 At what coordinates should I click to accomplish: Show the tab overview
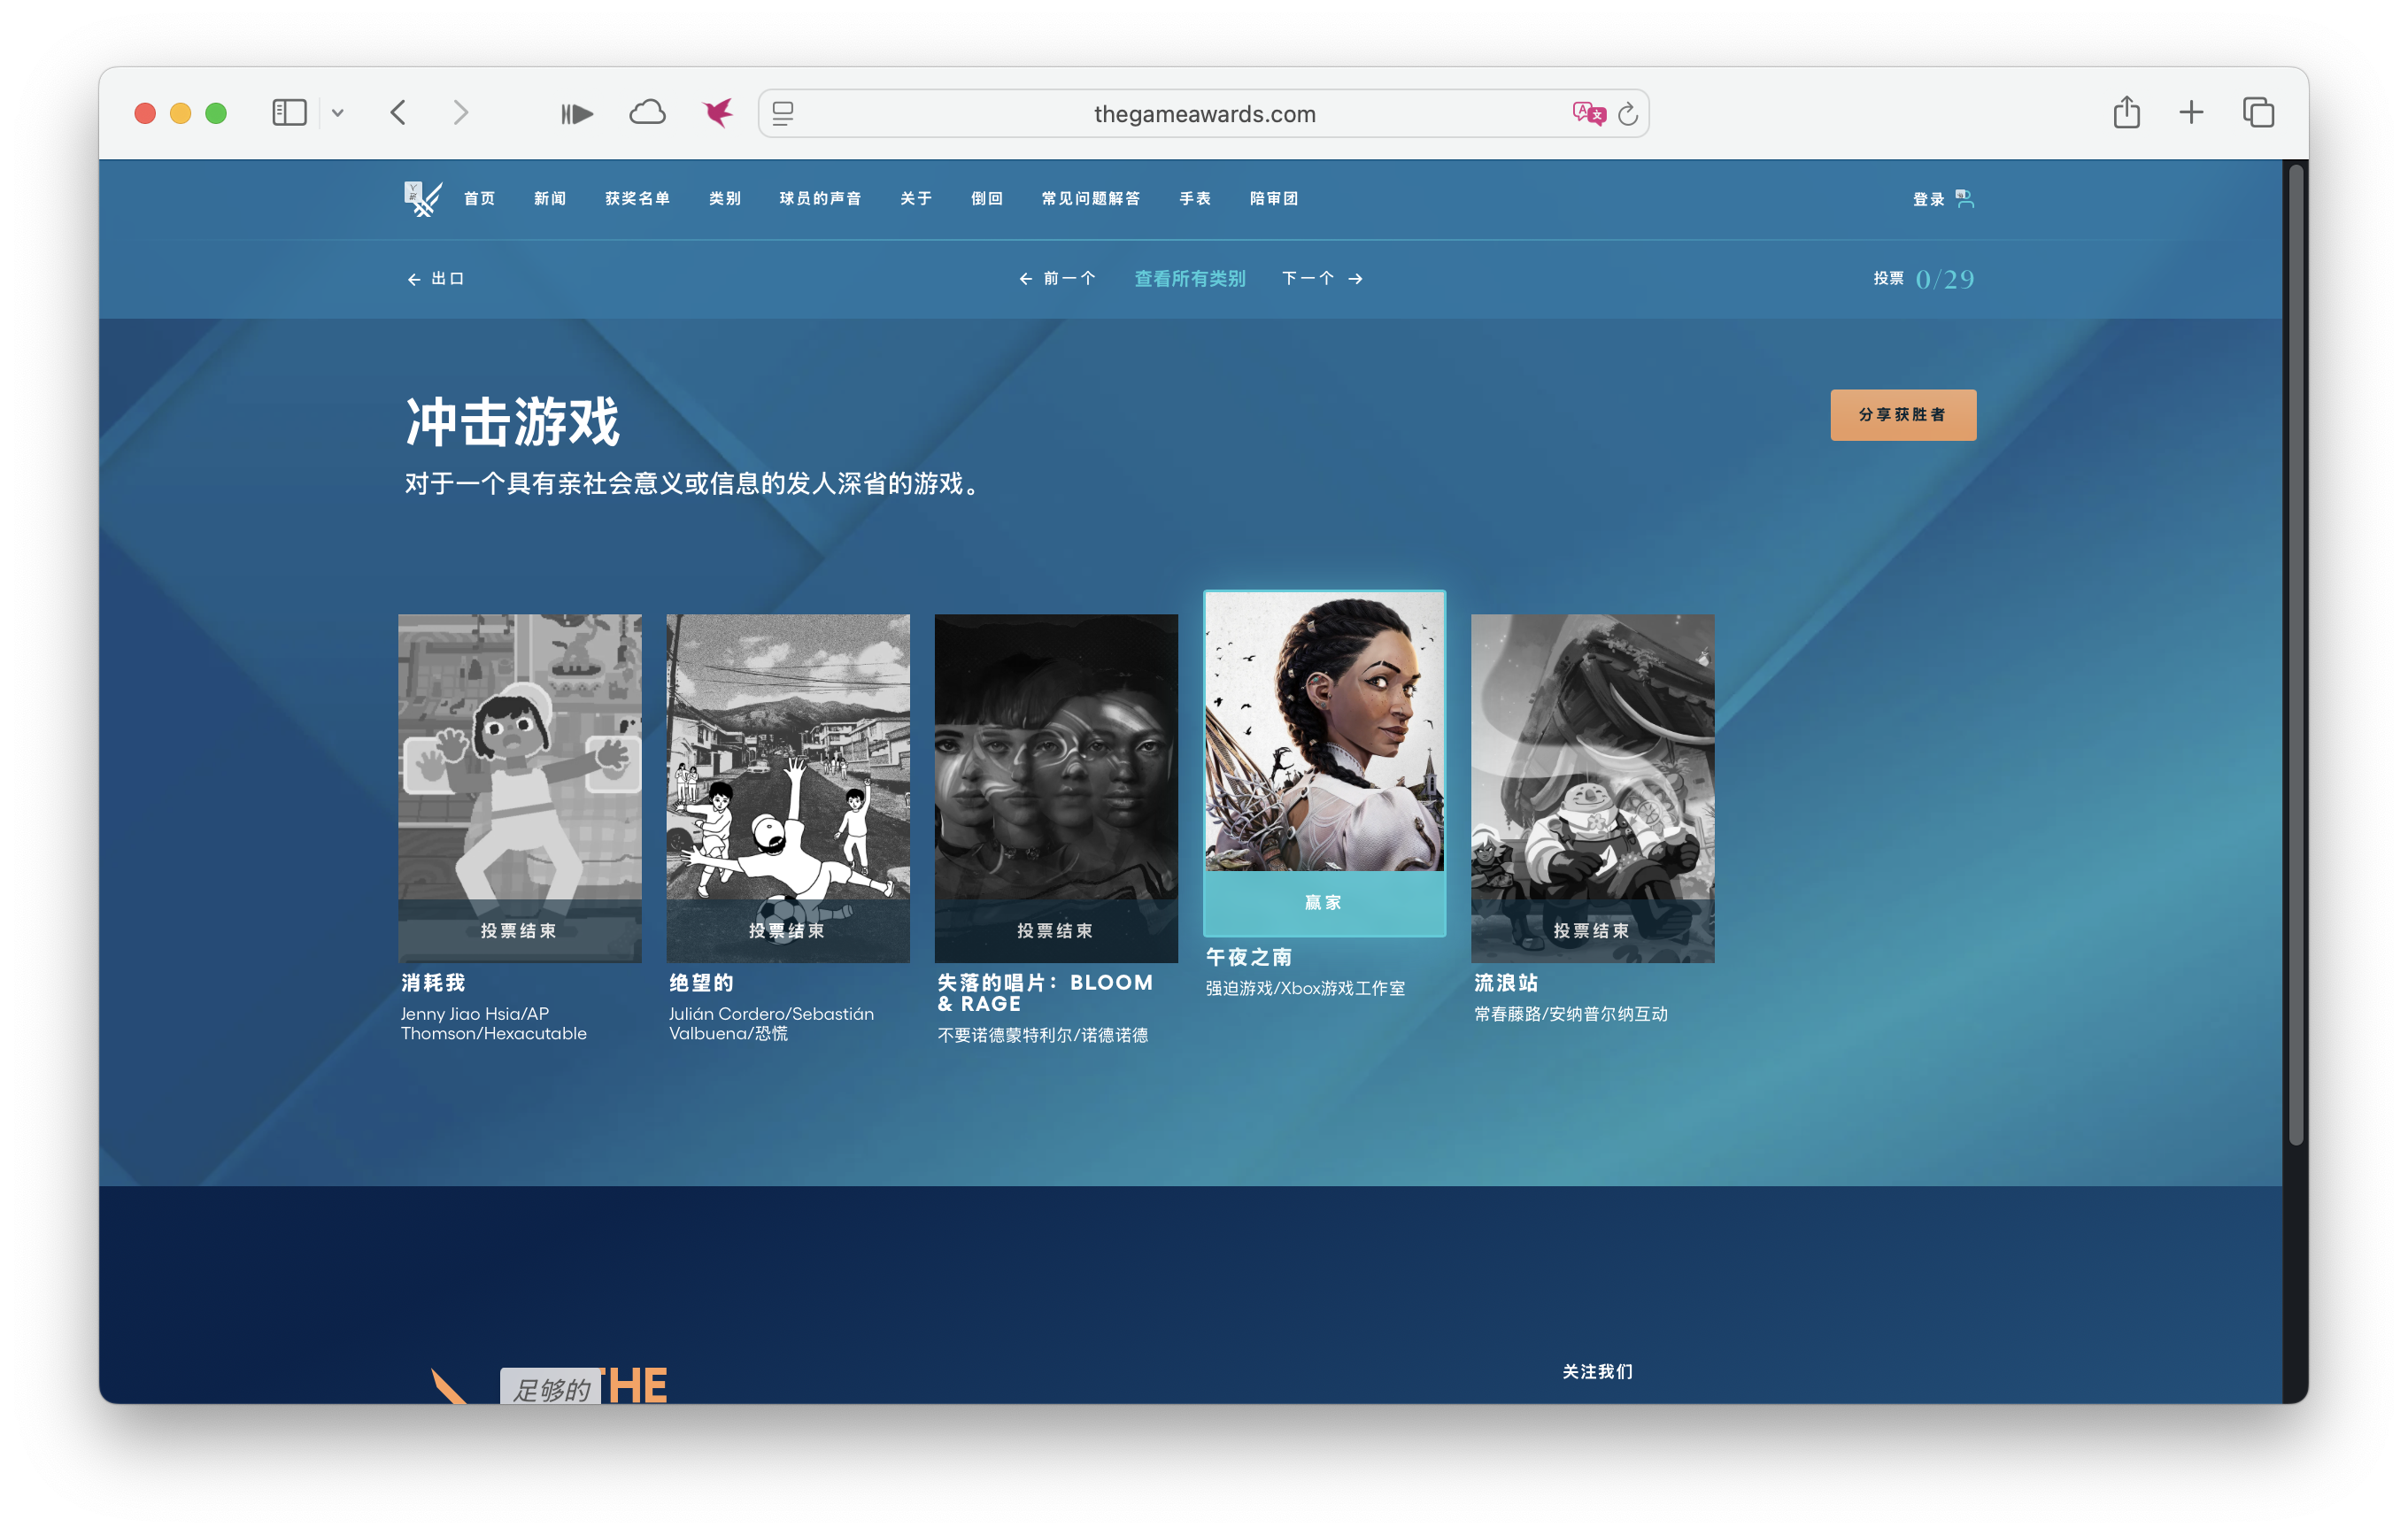coord(2258,112)
